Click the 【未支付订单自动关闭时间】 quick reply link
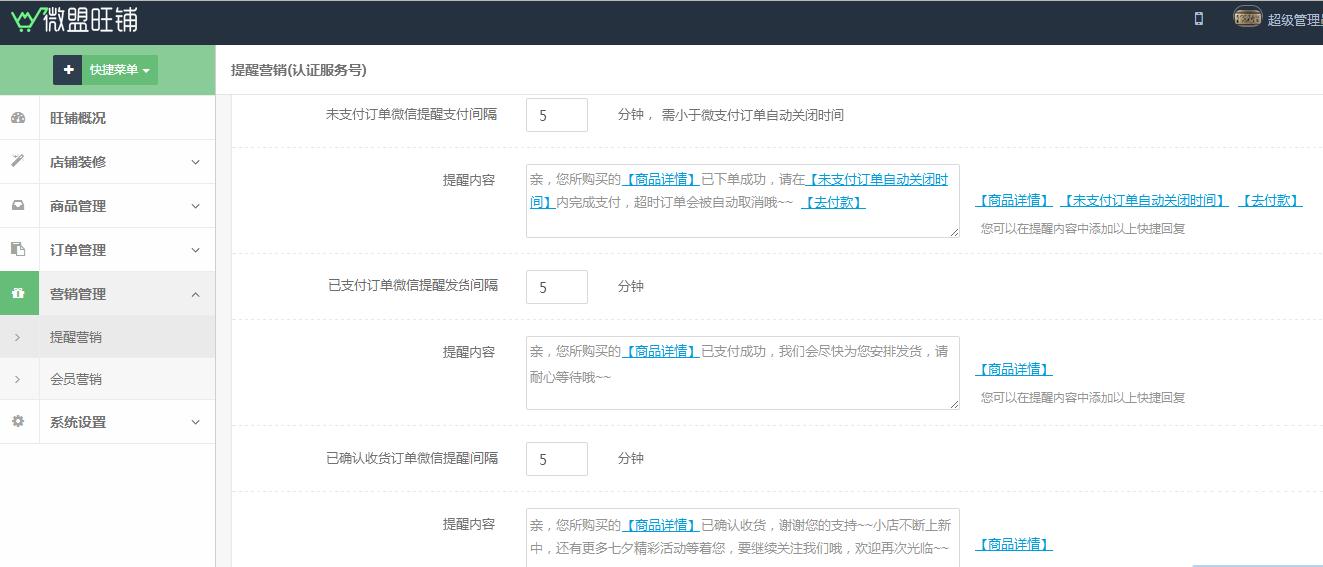 click(x=1144, y=201)
